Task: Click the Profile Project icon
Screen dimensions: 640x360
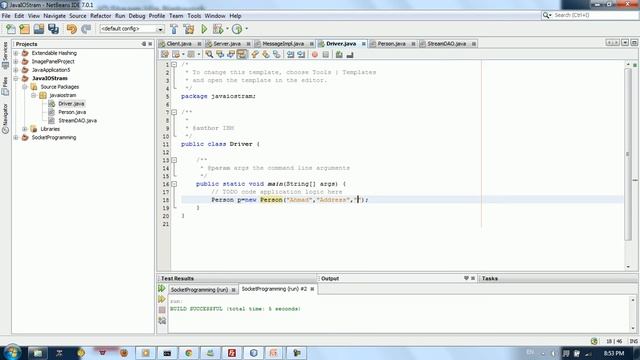Action: click(237, 29)
